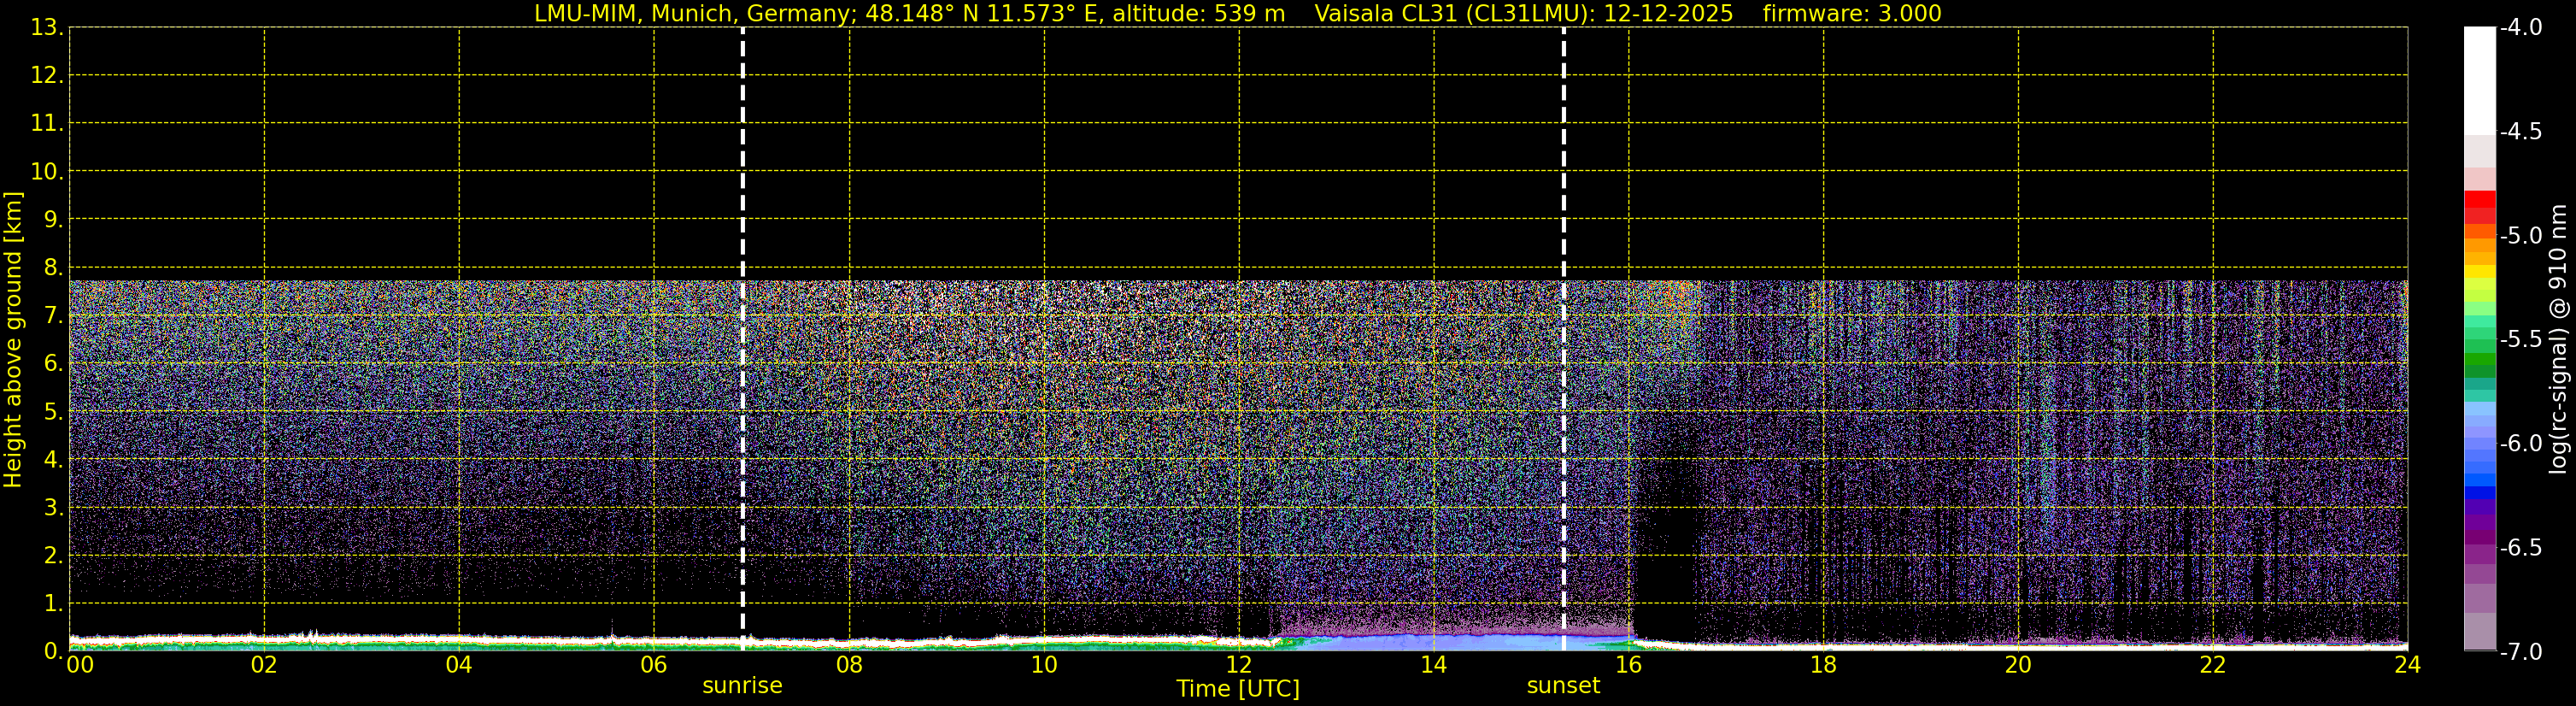The width and height of the screenshot is (2576, 706).
Task: Click the 24 tick on the time axis
Action: 2407,666
